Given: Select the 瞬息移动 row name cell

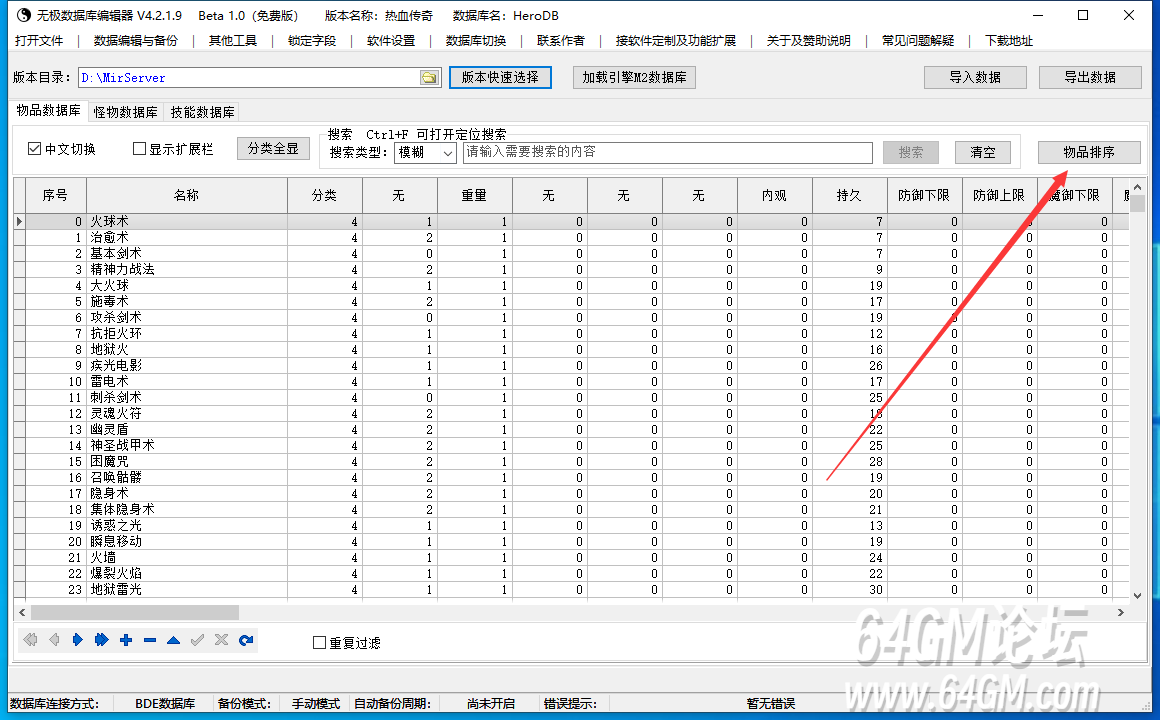Looking at the screenshot, I should [x=186, y=542].
